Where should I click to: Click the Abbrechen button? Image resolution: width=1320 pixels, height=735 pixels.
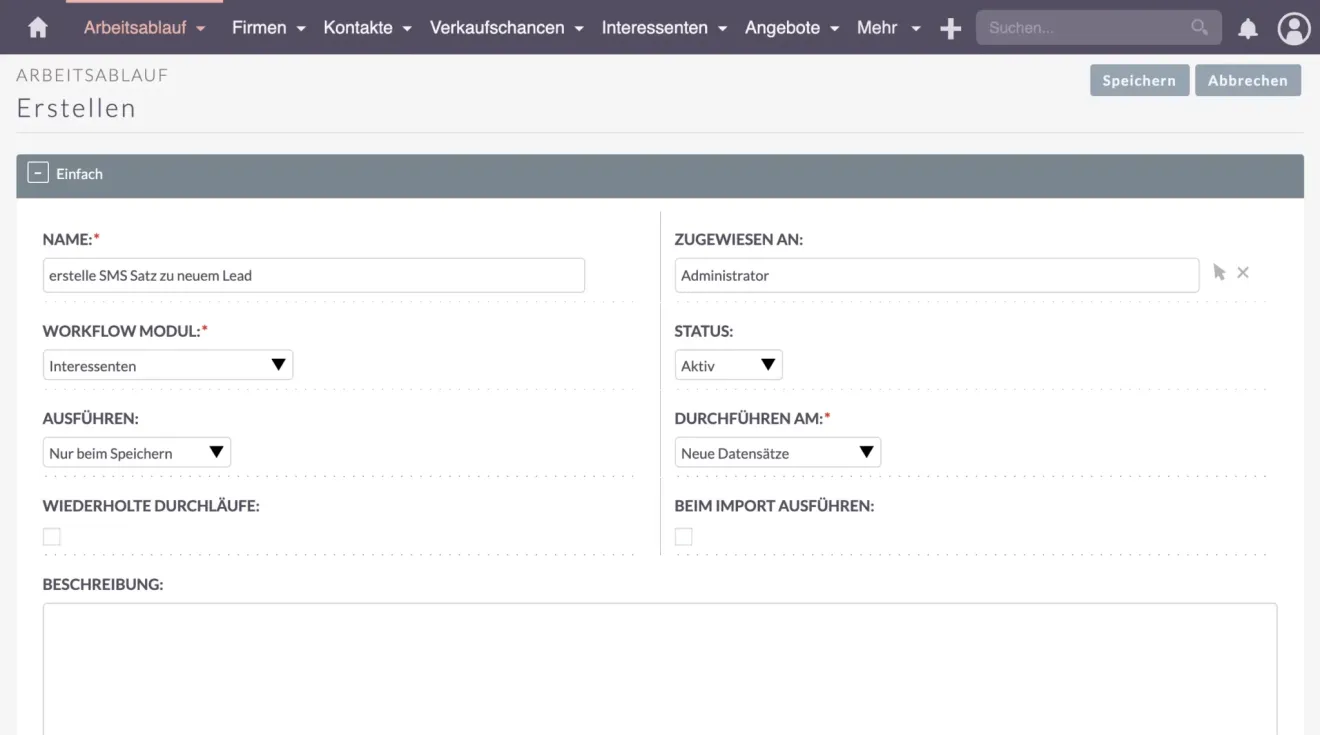coord(1247,80)
